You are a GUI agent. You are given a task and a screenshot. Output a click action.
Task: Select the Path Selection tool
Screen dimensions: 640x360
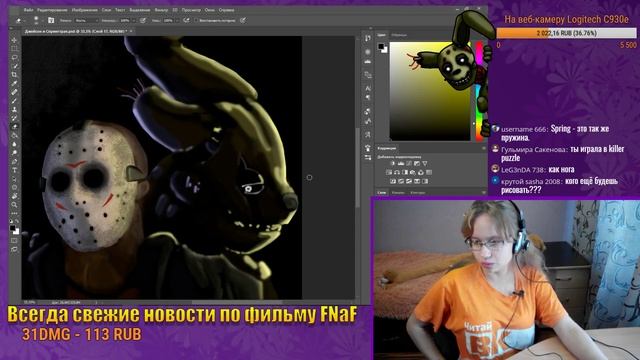pyautogui.click(x=14, y=179)
